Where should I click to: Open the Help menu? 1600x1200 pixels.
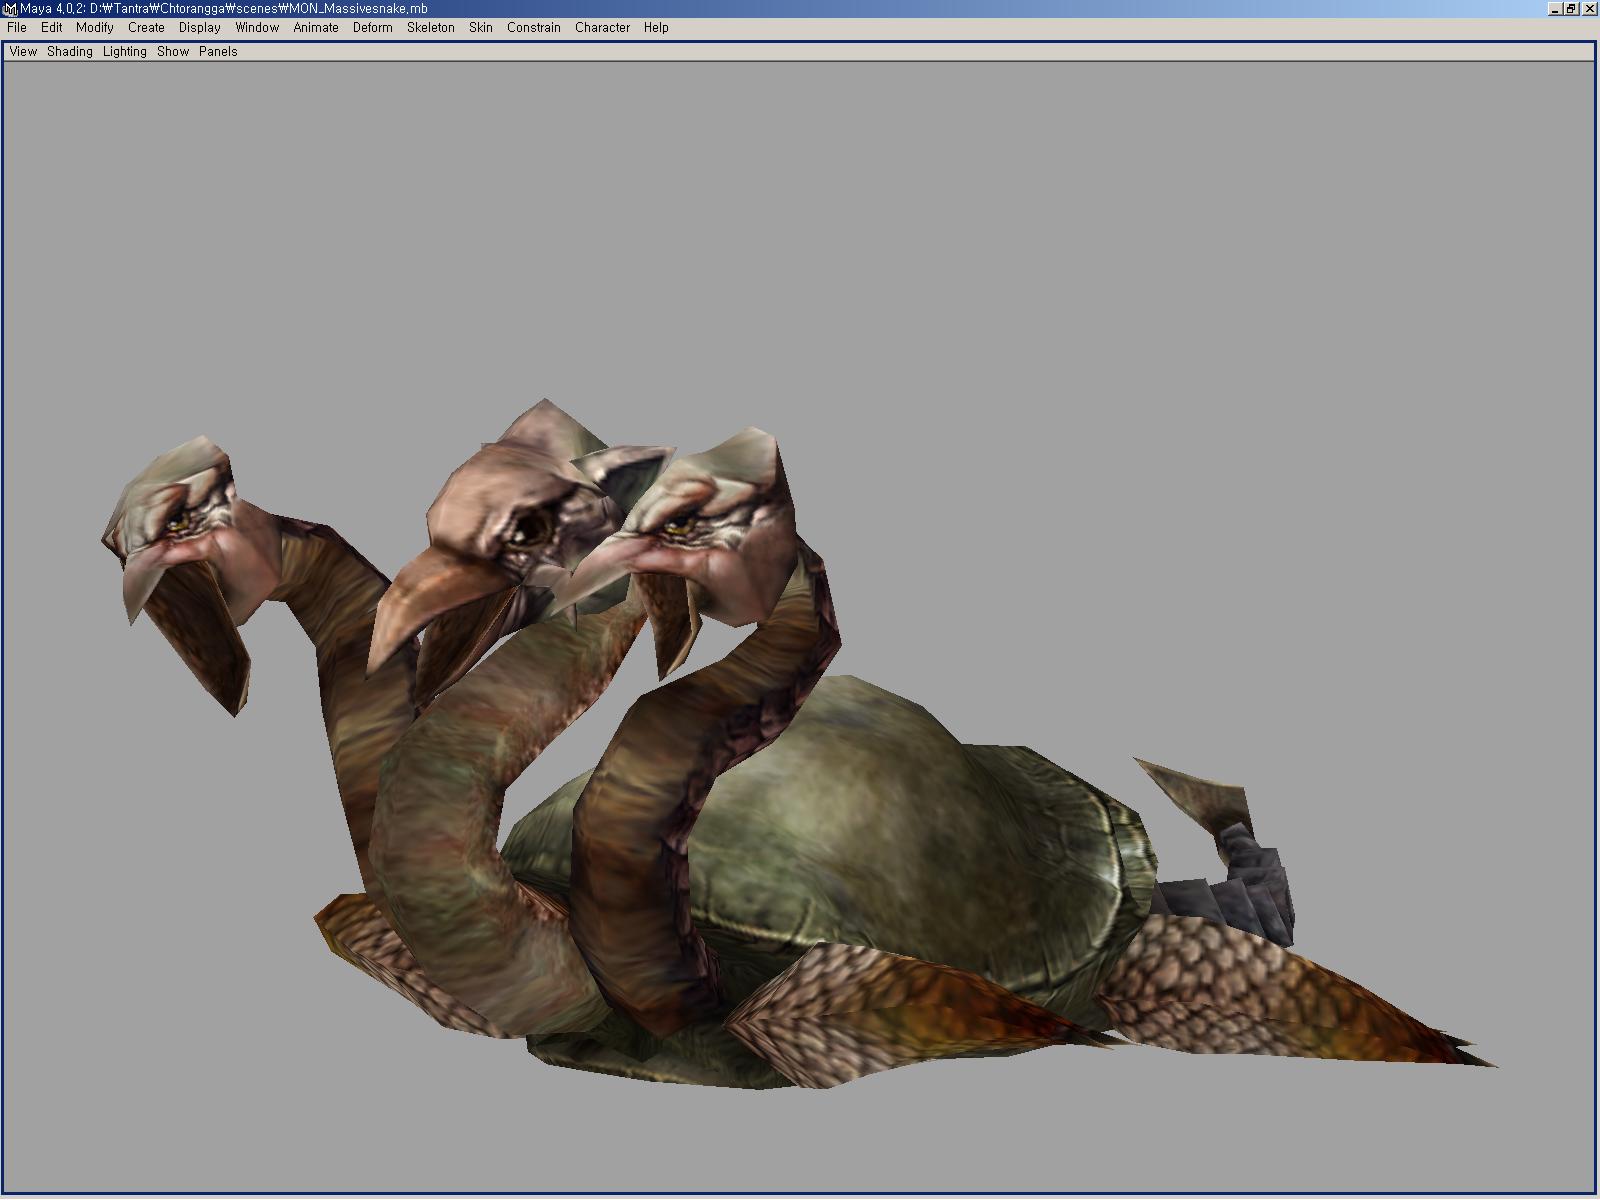656,28
